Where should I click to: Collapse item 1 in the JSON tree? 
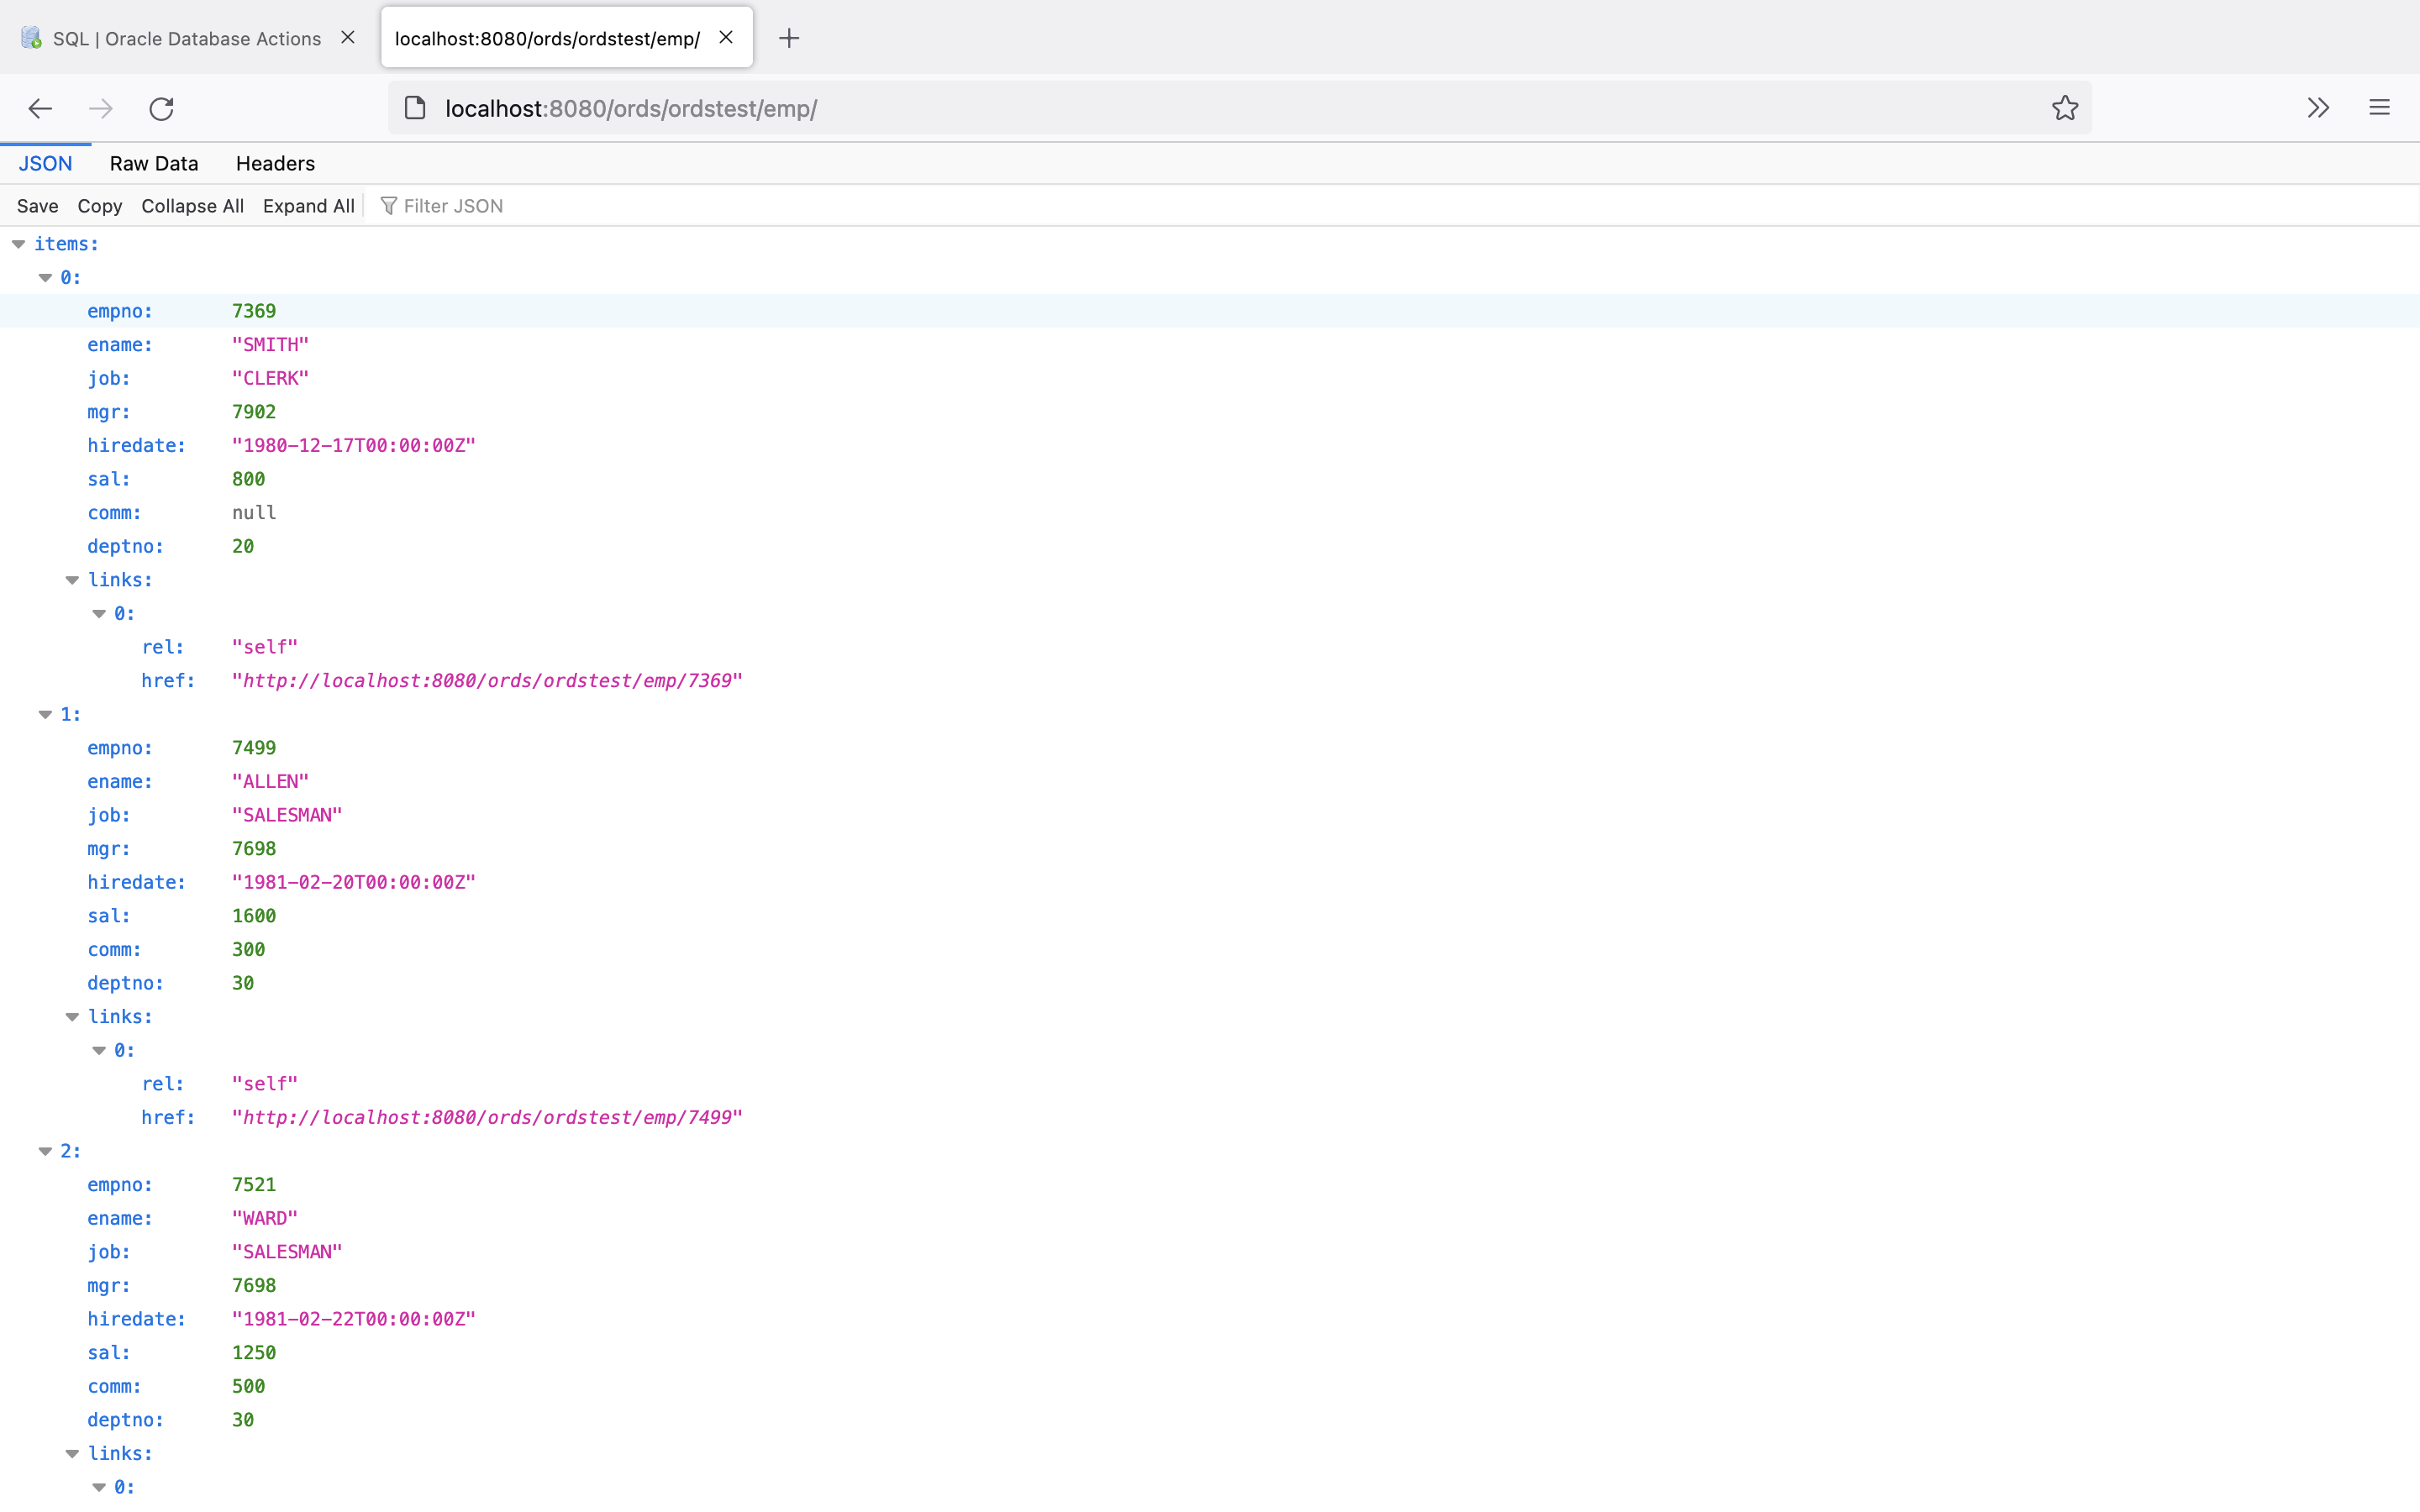coord(45,714)
